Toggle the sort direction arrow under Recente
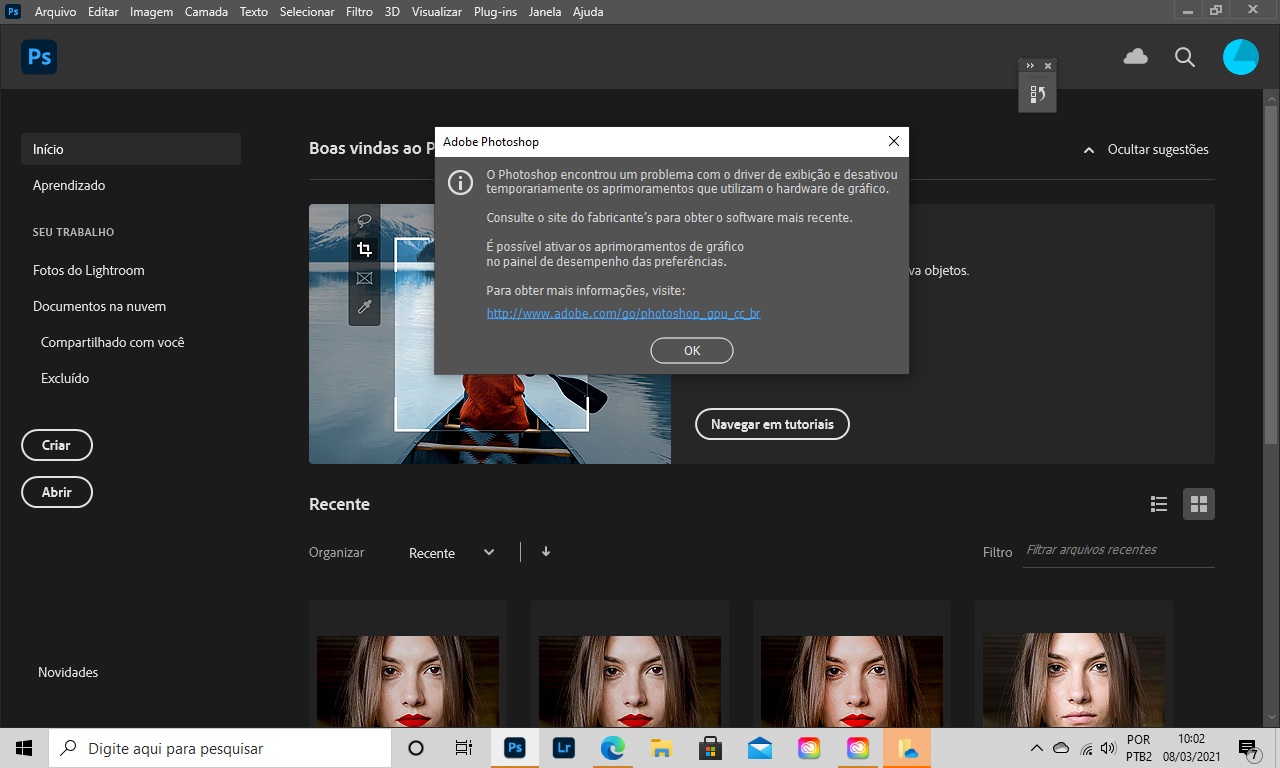The image size is (1280, 768). (x=545, y=551)
